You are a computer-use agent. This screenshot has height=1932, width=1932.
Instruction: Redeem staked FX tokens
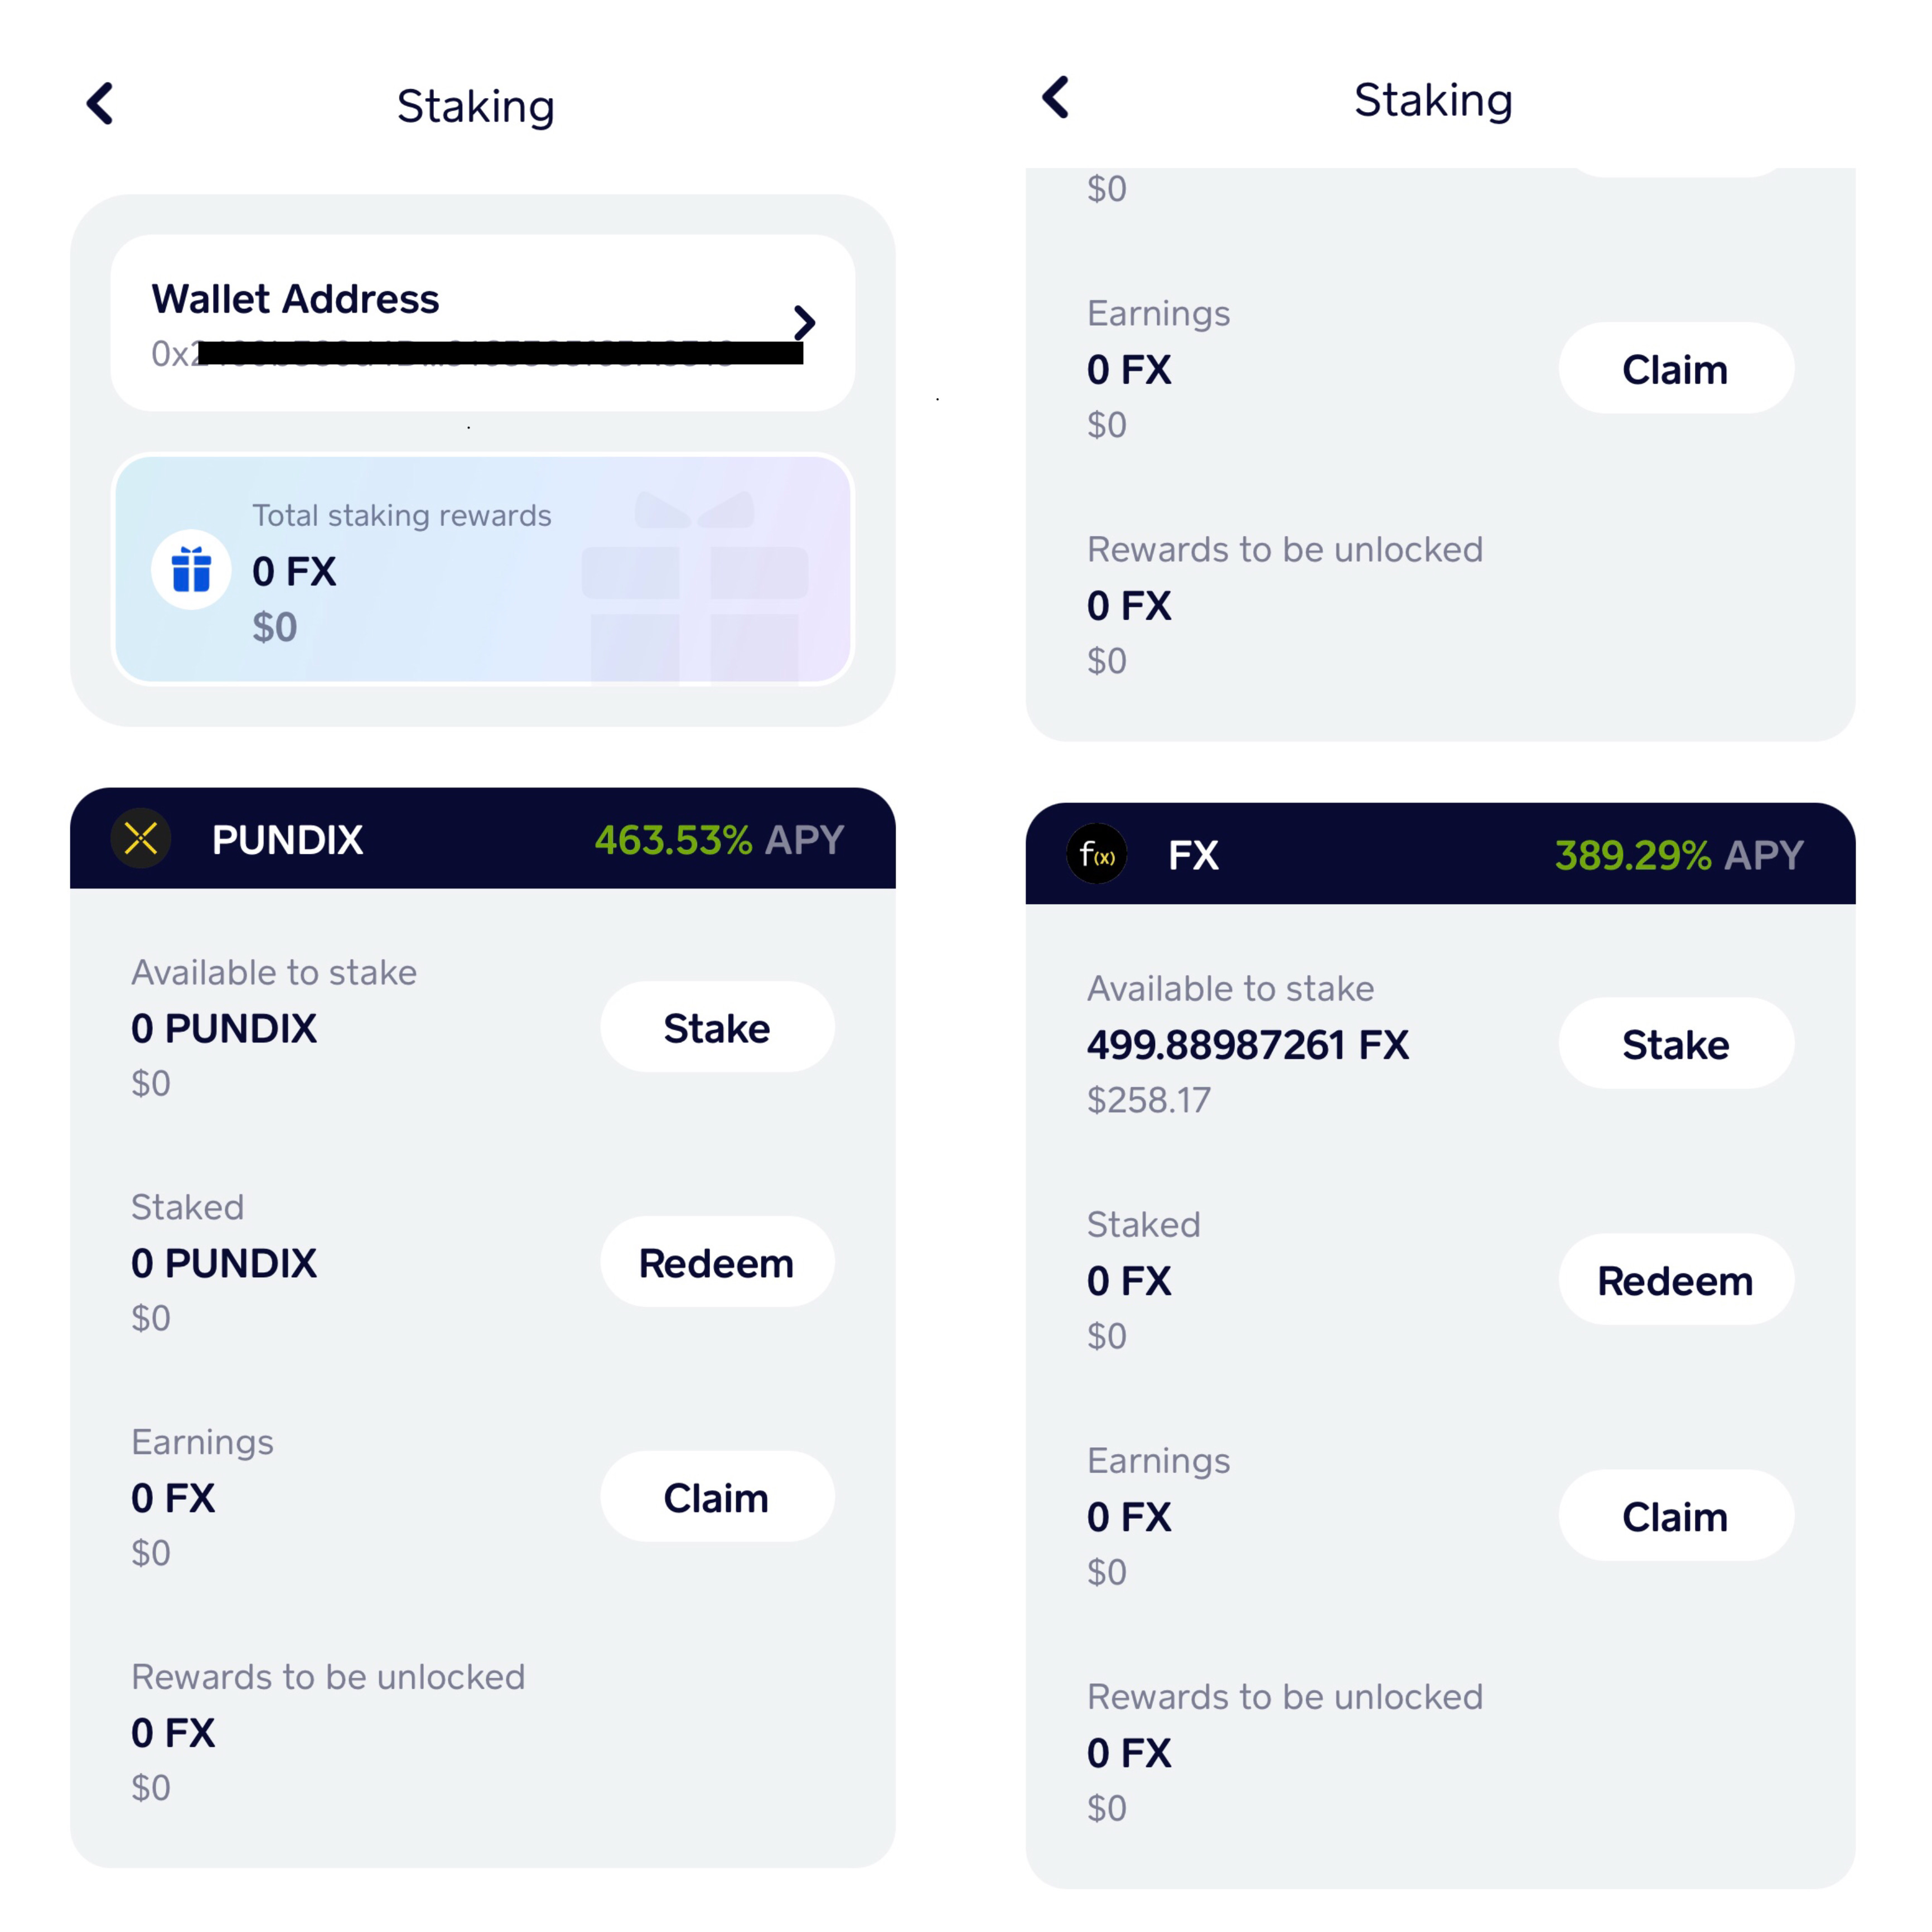pyautogui.click(x=1676, y=1280)
